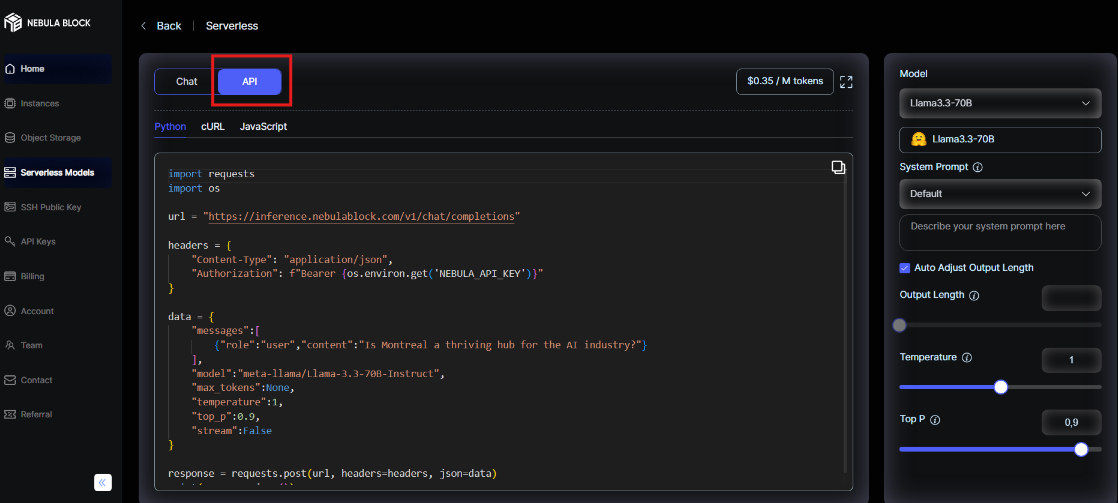Open API Keys in the sidebar
Image resolution: width=1118 pixels, height=503 pixels.
click(37, 241)
